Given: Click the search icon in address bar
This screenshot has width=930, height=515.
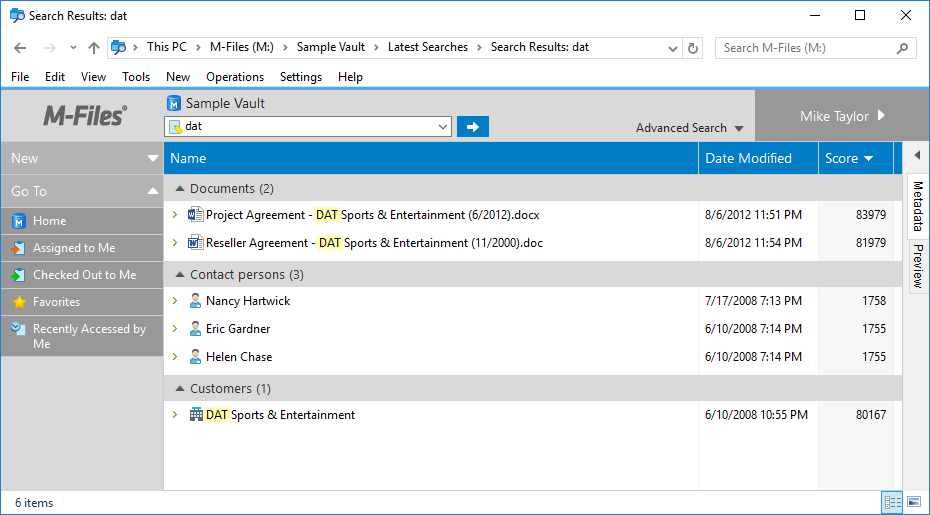Looking at the screenshot, I should tap(119, 47).
